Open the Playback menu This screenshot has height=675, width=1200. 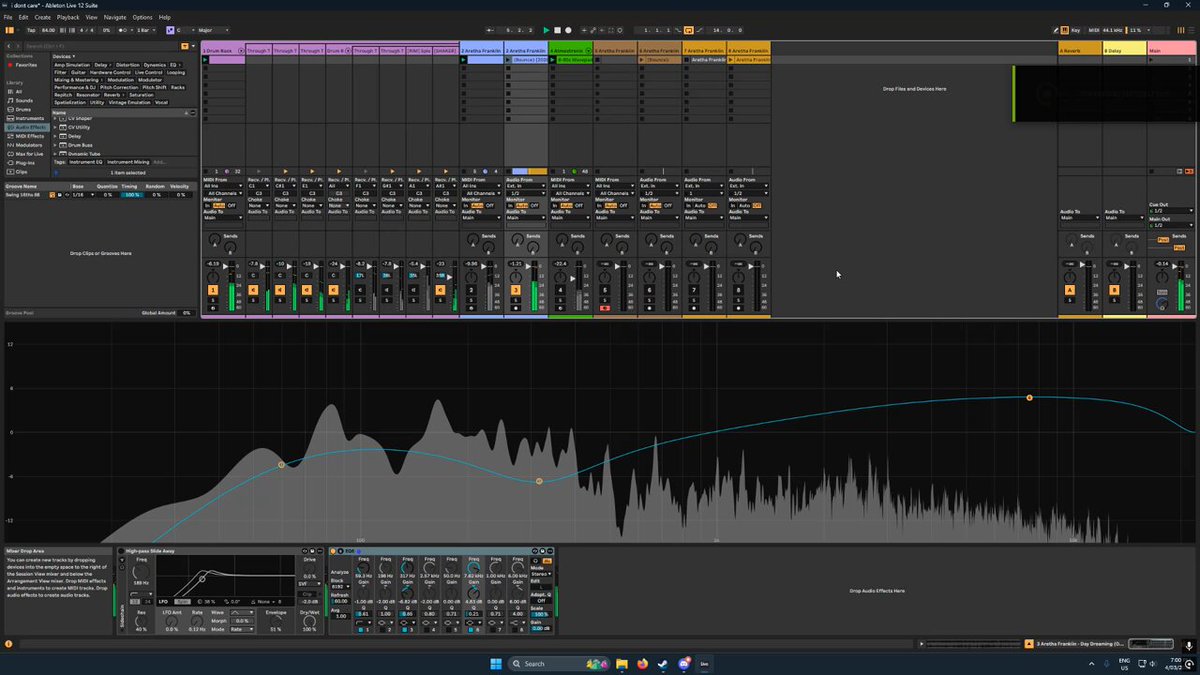pos(68,17)
